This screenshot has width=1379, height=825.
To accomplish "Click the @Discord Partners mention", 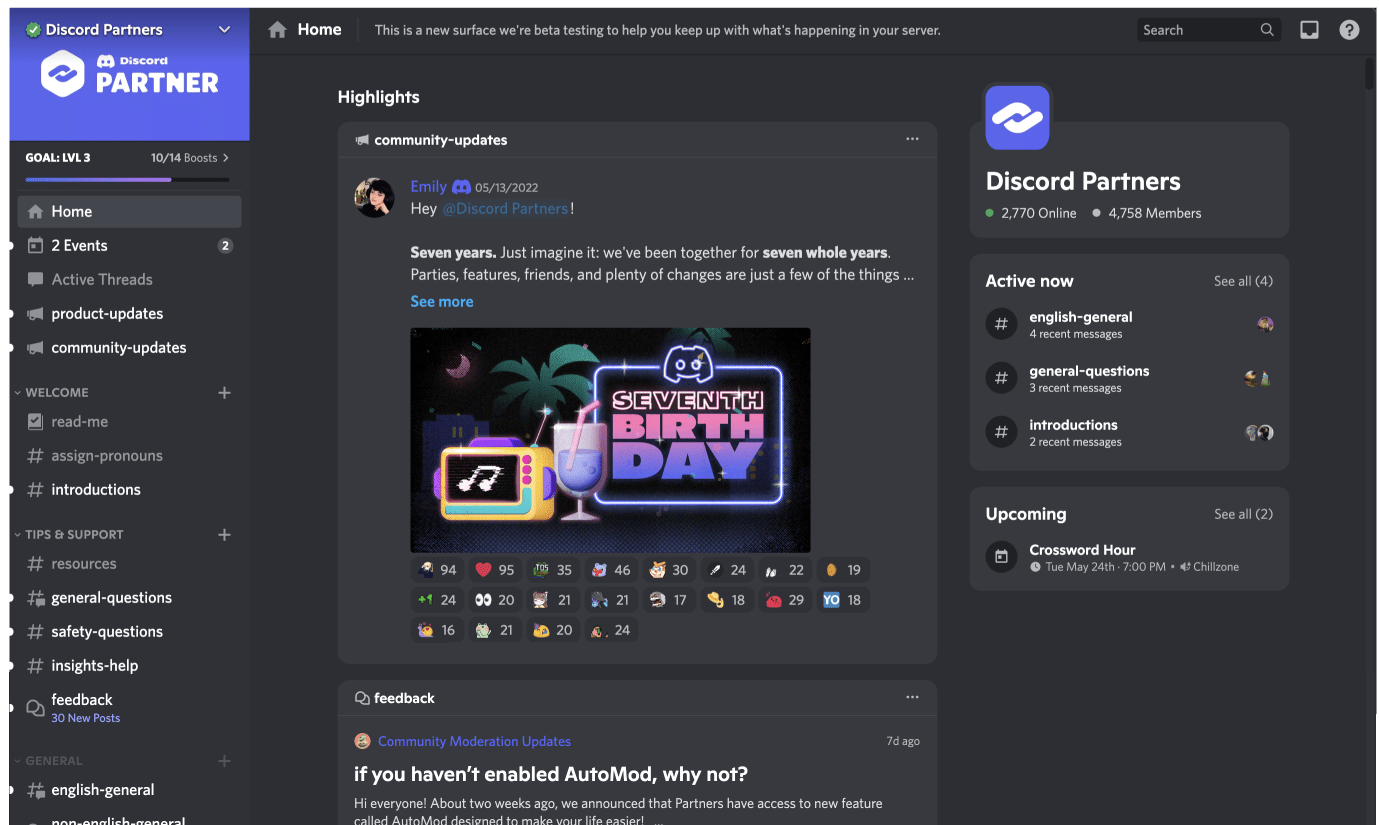I will pyautogui.click(x=506, y=209).
